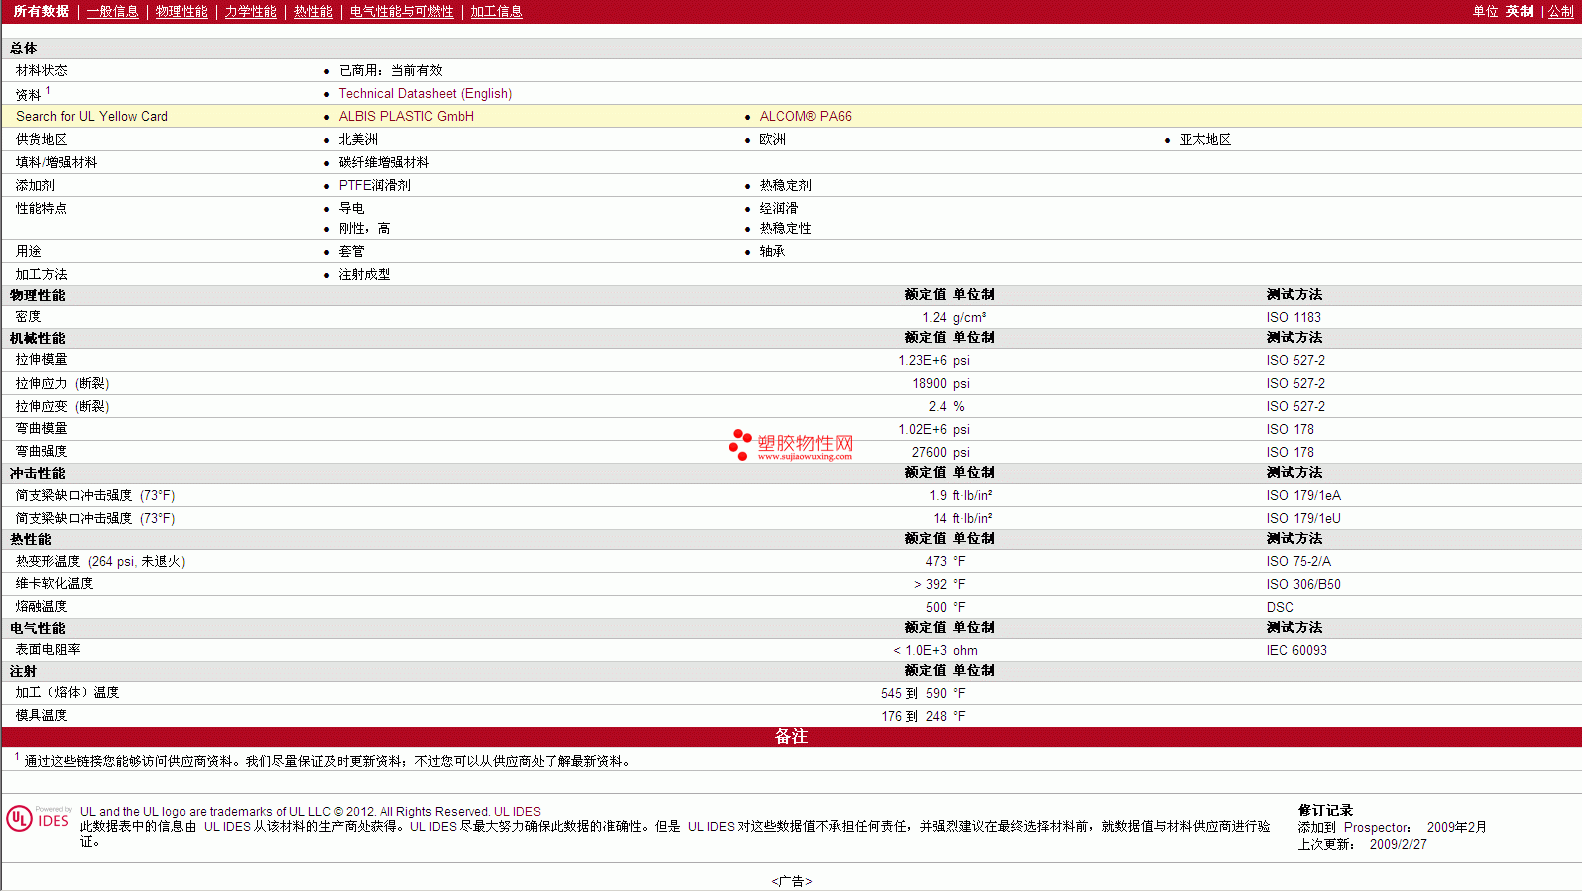Screen dimensions: 1582x891
Task: Select the ISO 179/1eU test method
Action: point(1303,518)
